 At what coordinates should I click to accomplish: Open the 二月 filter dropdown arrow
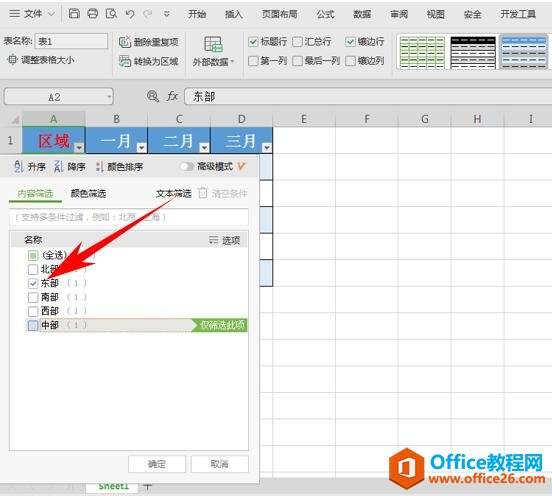[204, 148]
